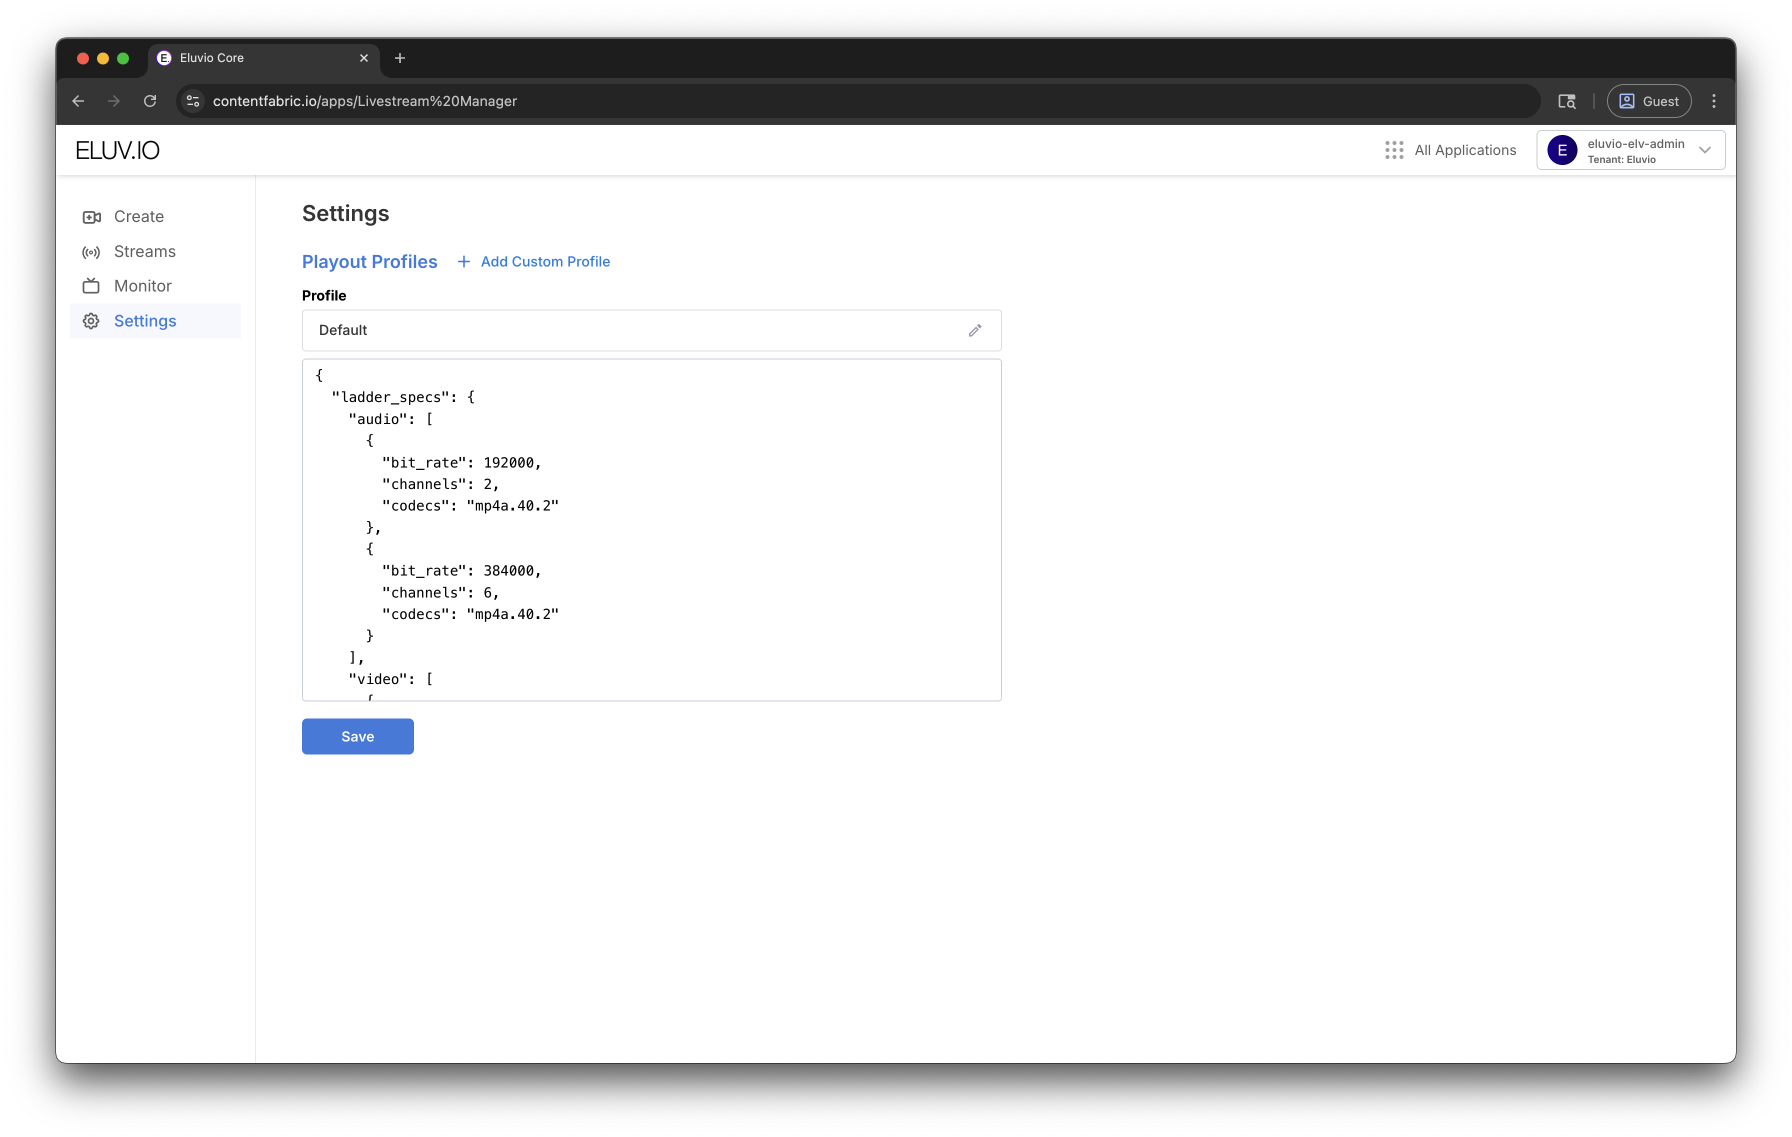Open the Monitor section

point(143,286)
